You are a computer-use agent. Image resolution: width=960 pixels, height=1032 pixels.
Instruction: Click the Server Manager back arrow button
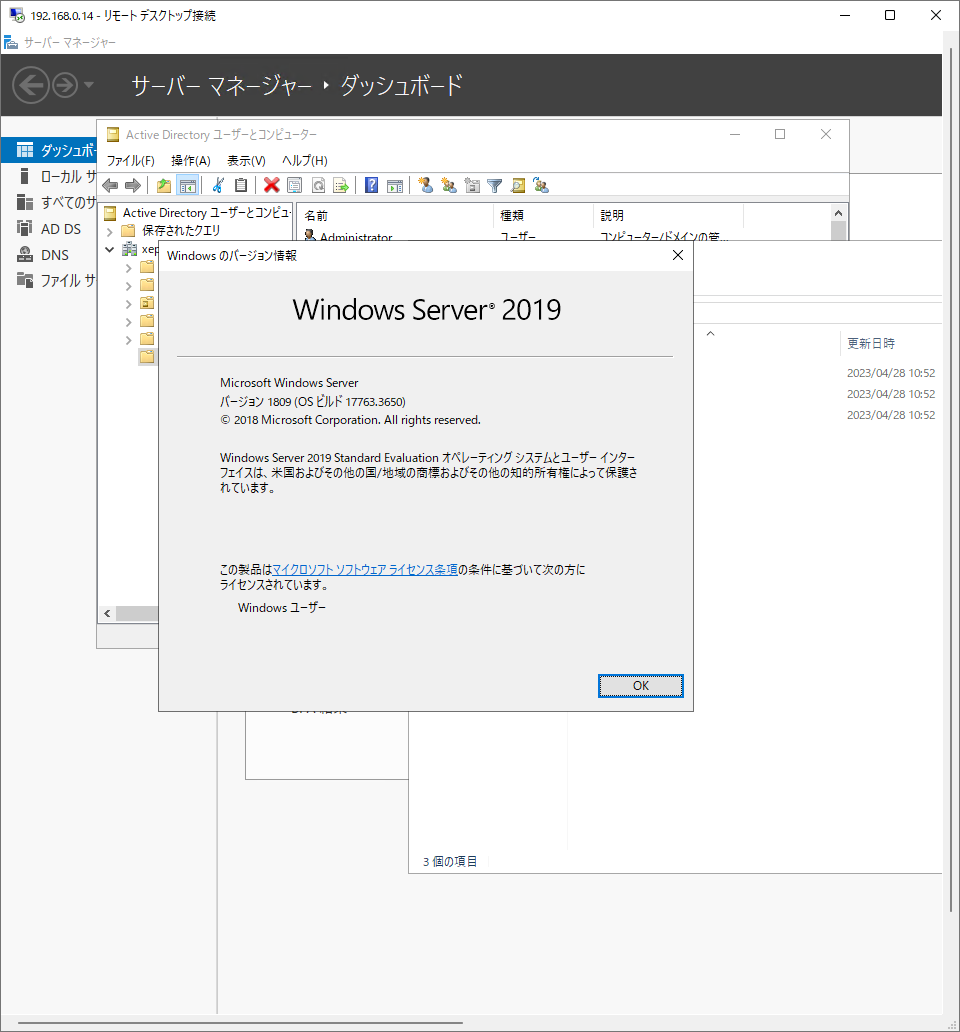[30, 85]
